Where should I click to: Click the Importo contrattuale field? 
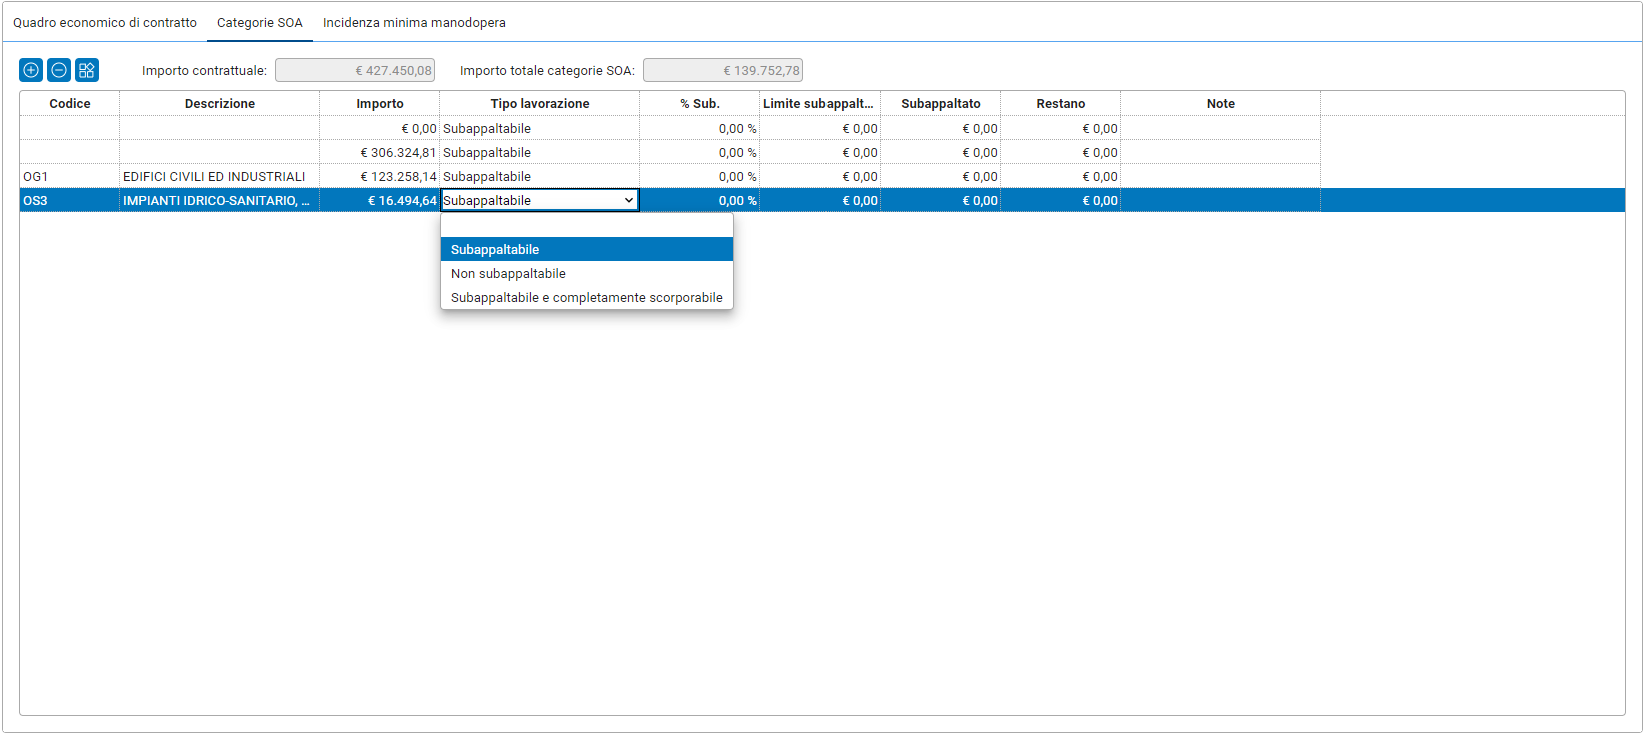355,71
